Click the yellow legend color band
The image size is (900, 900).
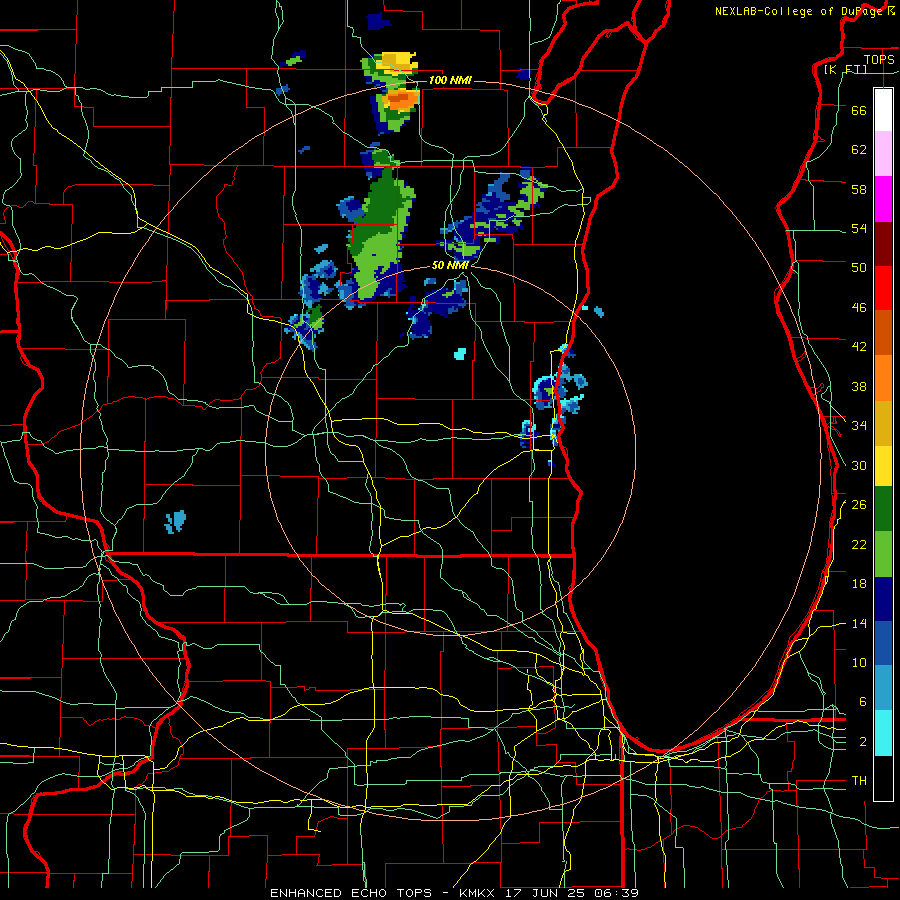pos(883,466)
